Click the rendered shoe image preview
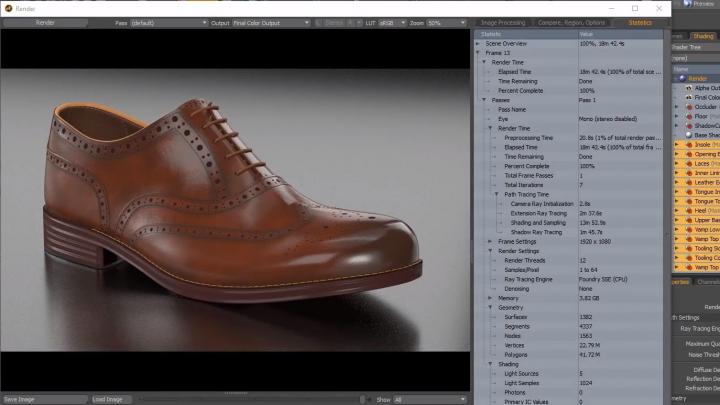 tap(235, 190)
